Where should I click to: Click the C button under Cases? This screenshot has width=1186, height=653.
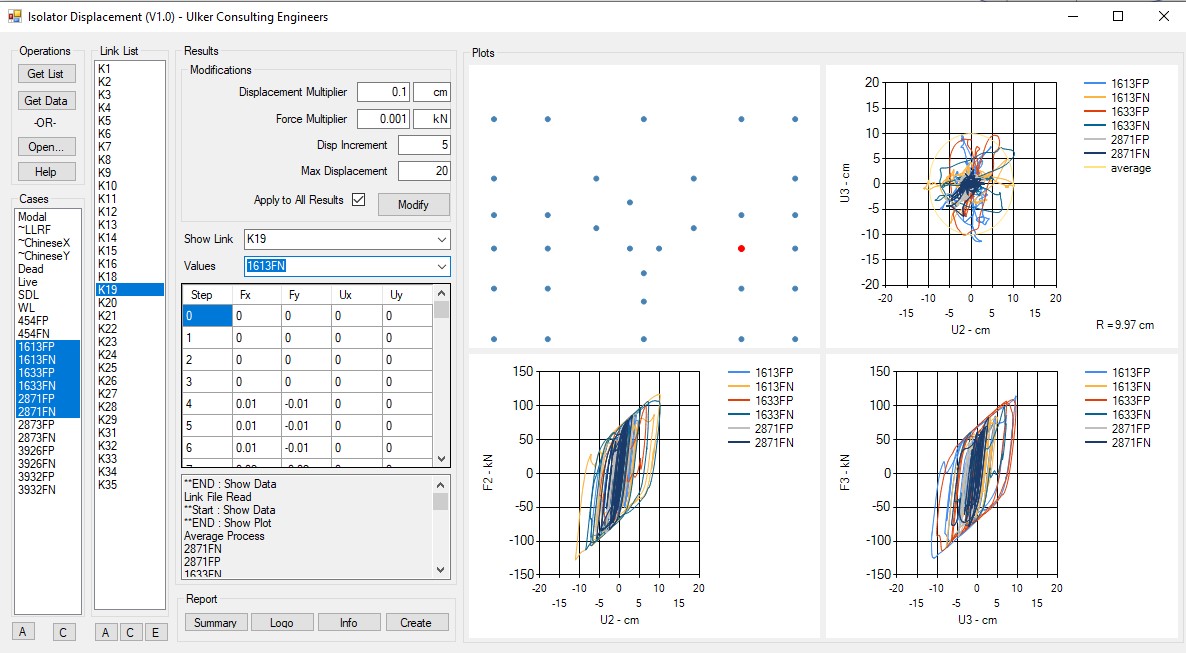click(x=63, y=632)
